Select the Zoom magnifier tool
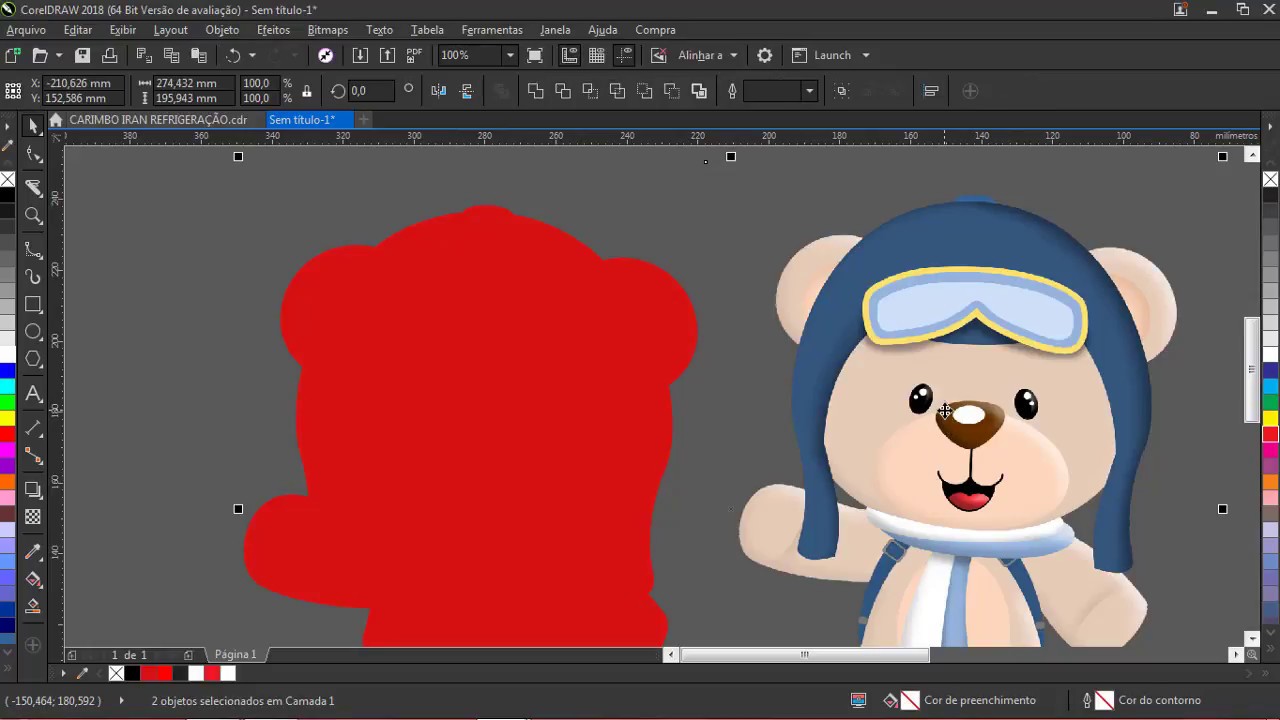The height and width of the screenshot is (720, 1280). pyautogui.click(x=33, y=216)
